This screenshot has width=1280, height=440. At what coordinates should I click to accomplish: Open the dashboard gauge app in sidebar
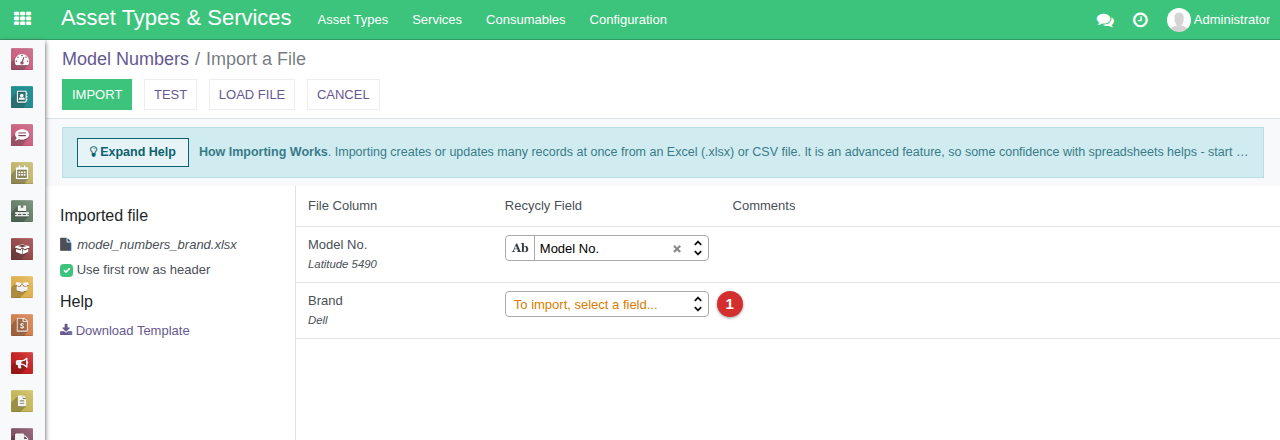(22, 59)
